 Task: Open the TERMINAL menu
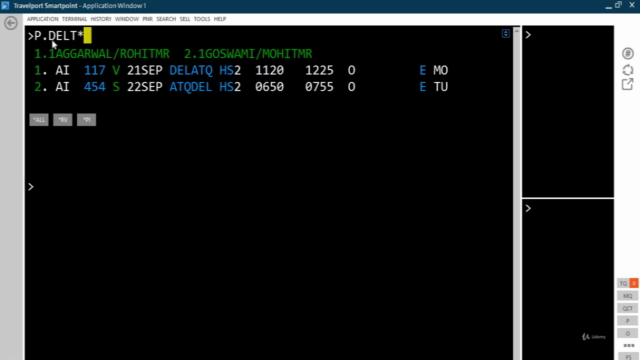pyautogui.click(x=74, y=19)
